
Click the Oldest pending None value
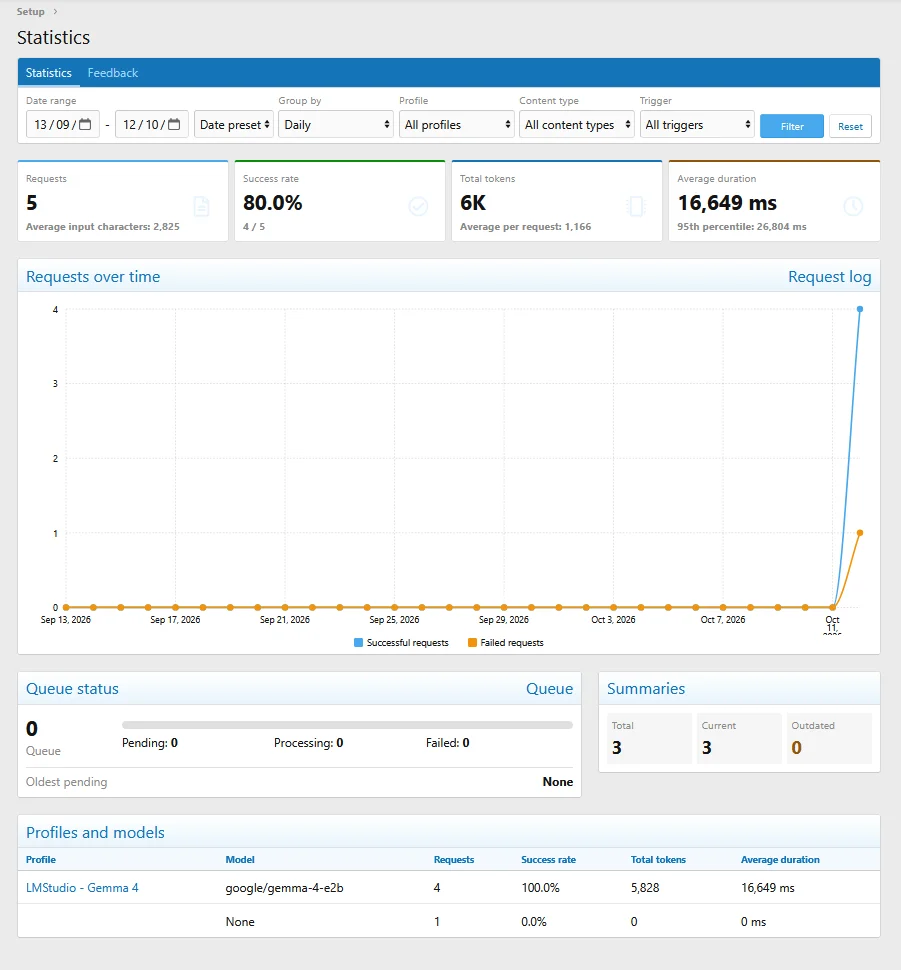[x=558, y=782]
